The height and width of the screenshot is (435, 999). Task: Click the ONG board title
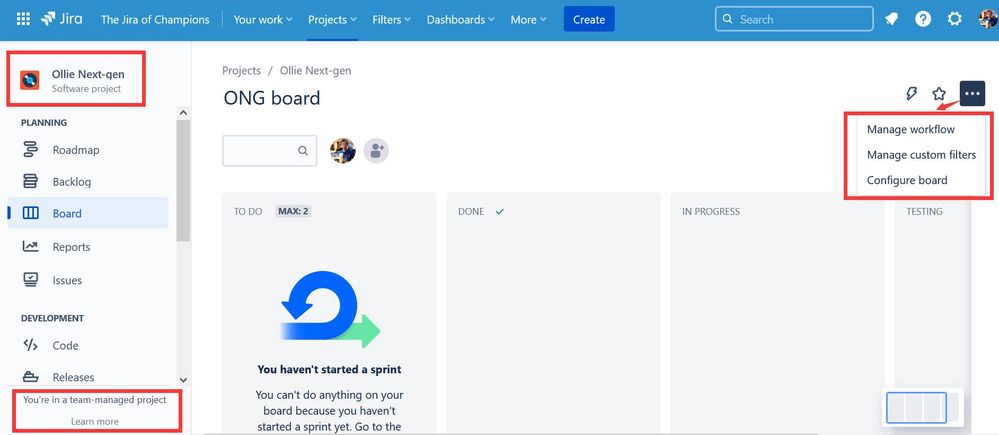(x=272, y=98)
